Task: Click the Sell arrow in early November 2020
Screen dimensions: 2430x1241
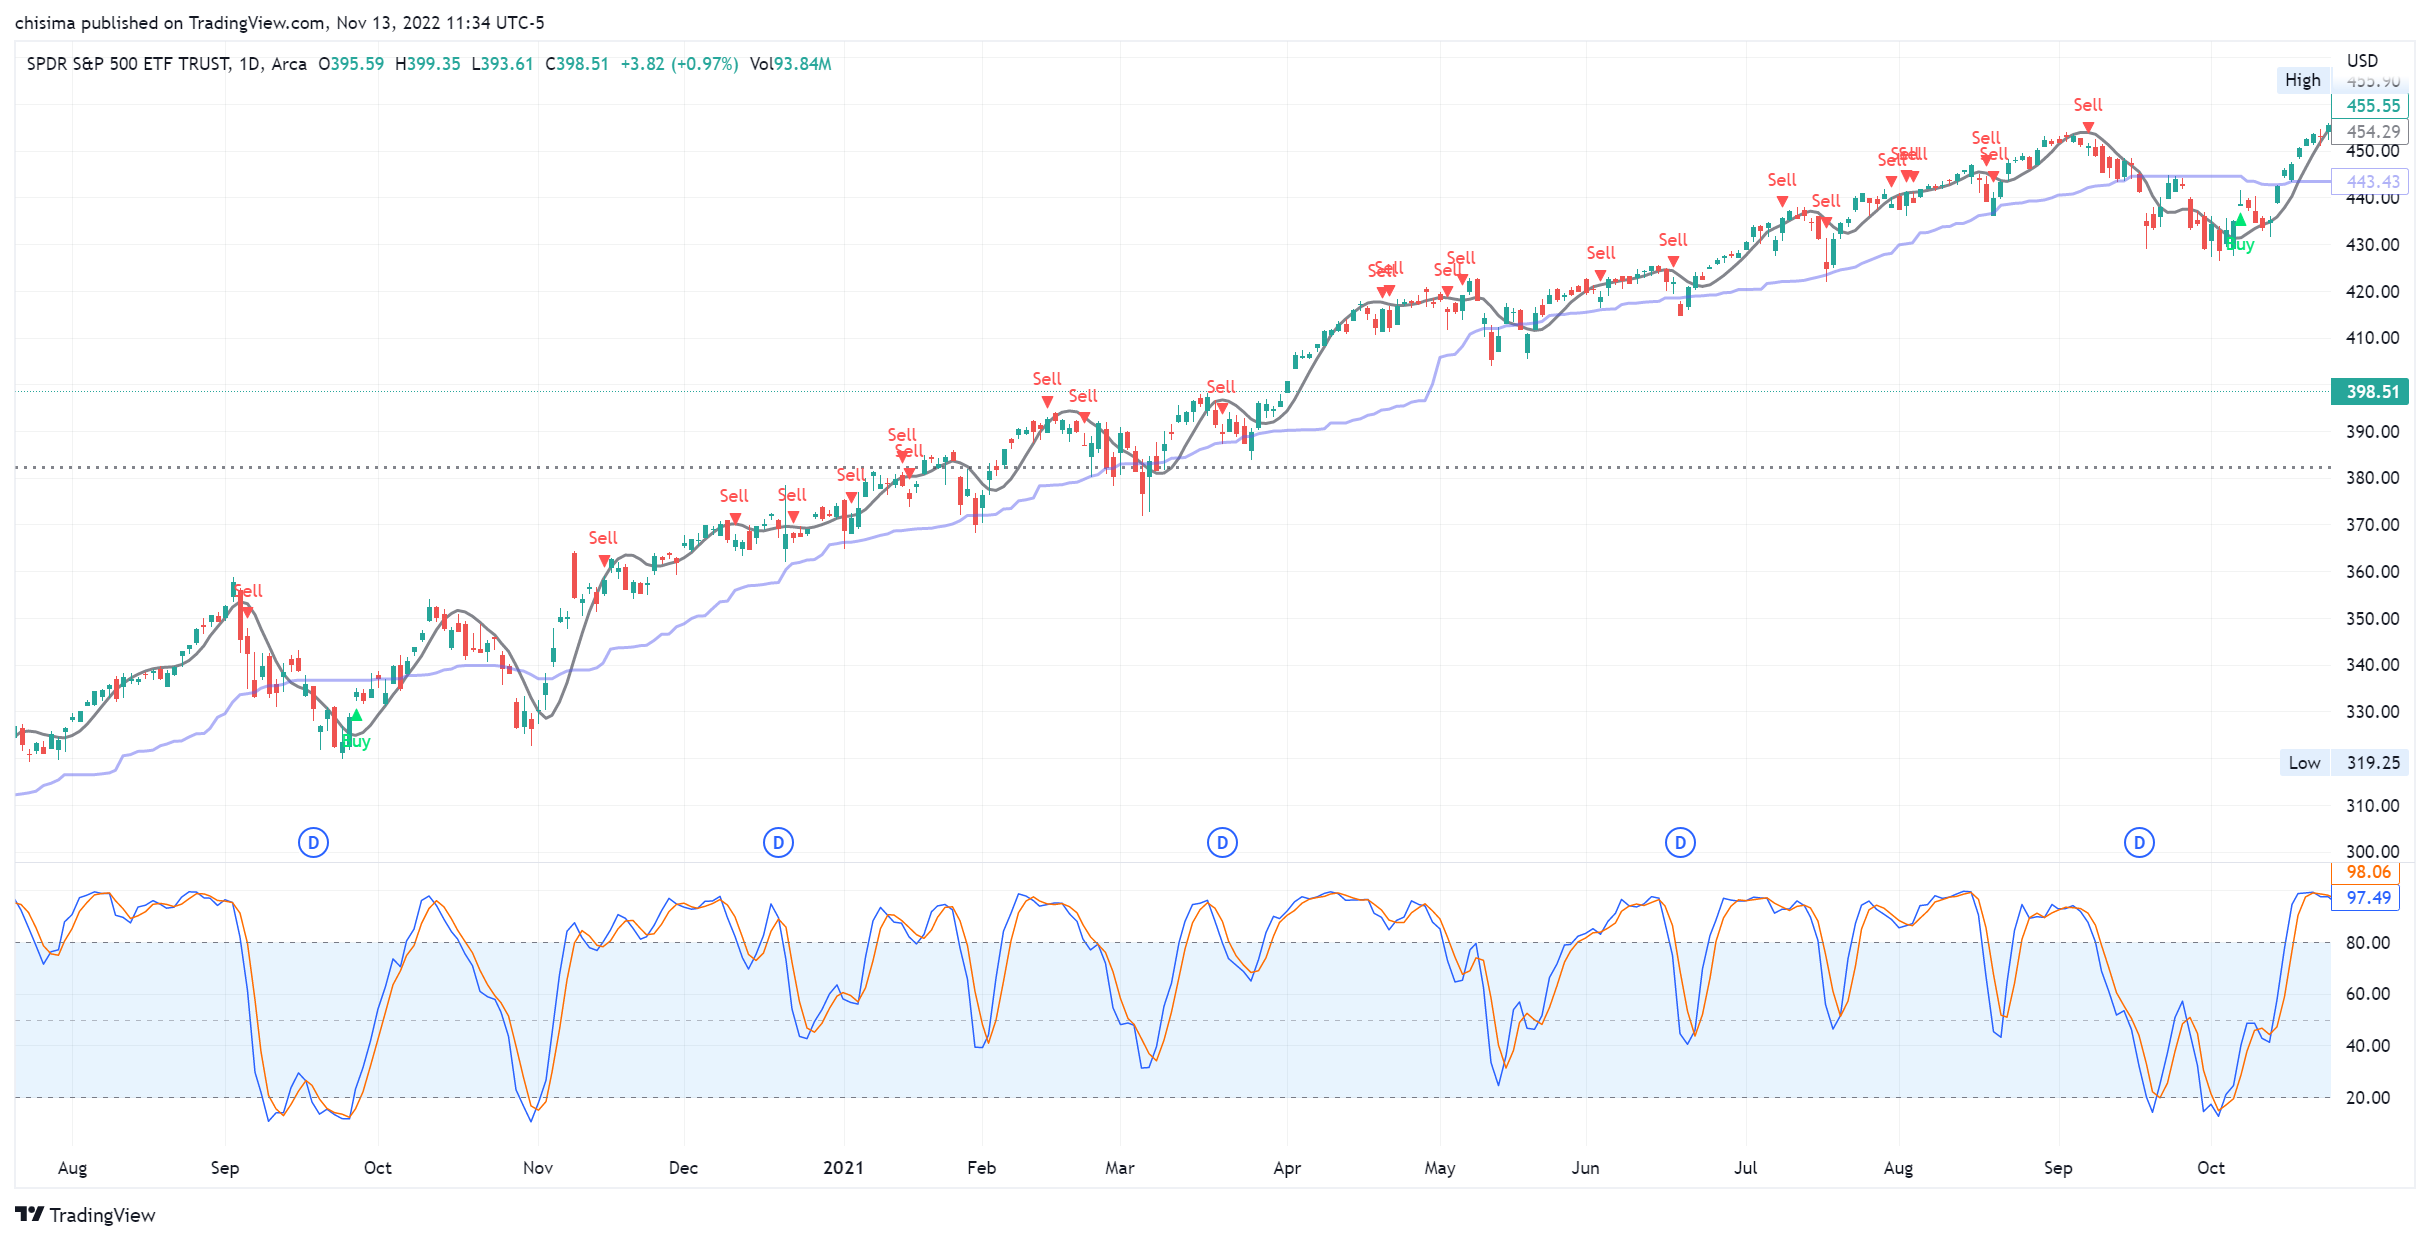Action: [604, 560]
